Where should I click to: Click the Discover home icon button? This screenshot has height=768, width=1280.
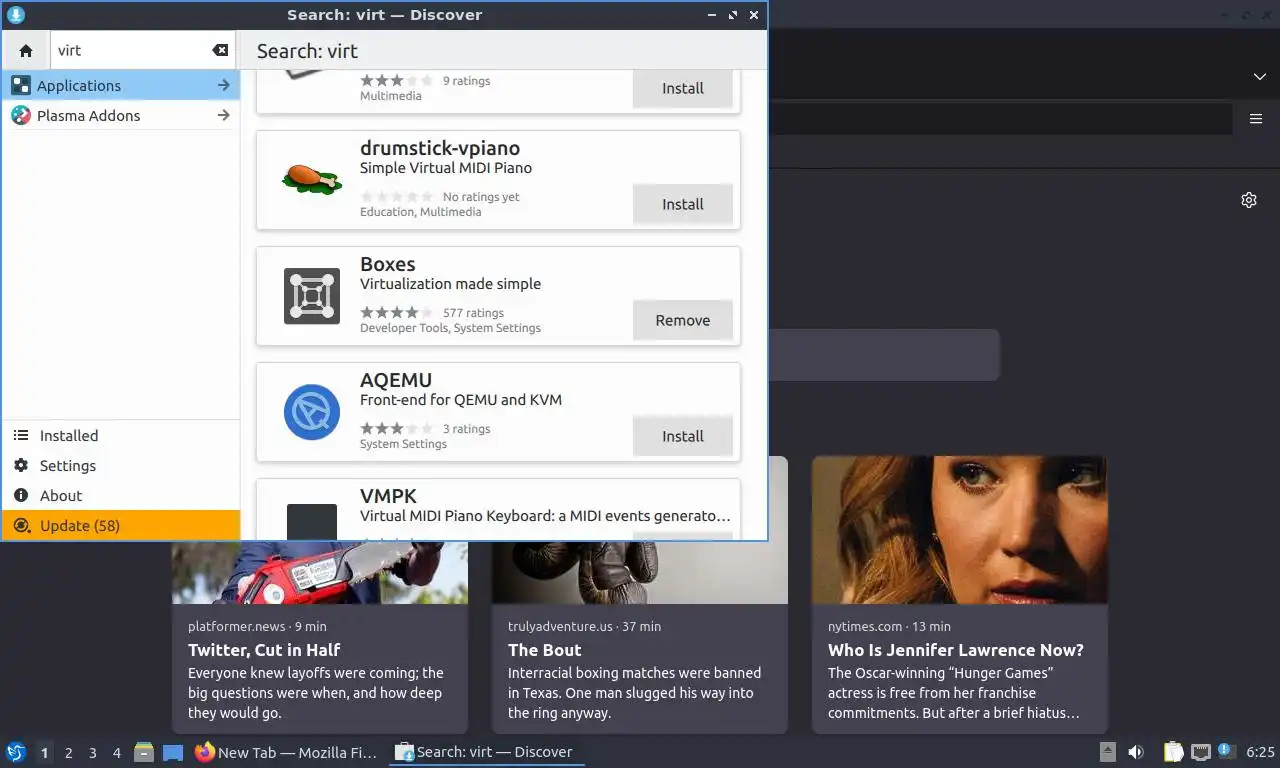[26, 50]
